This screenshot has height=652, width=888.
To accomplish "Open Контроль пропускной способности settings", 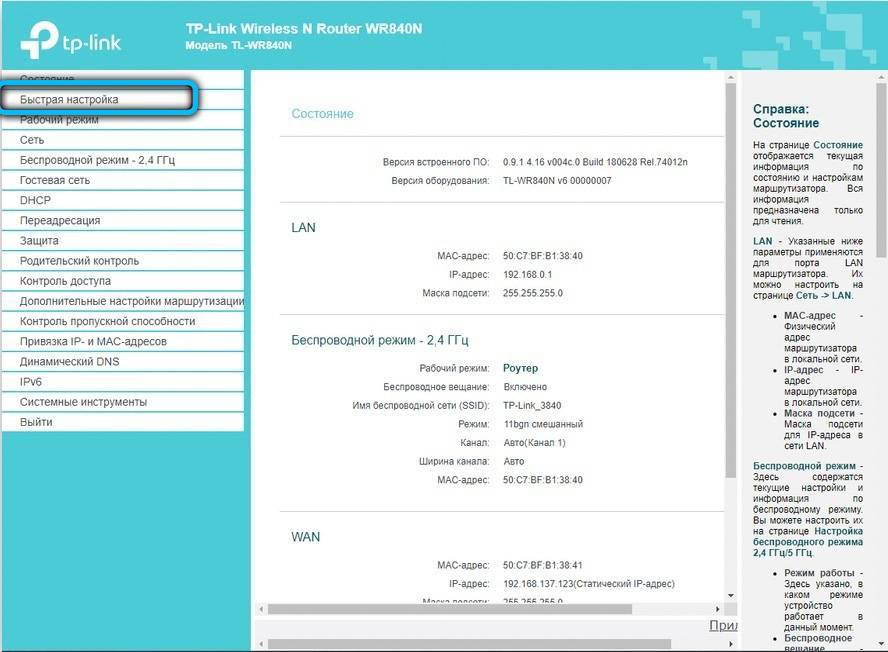I will [x=107, y=321].
